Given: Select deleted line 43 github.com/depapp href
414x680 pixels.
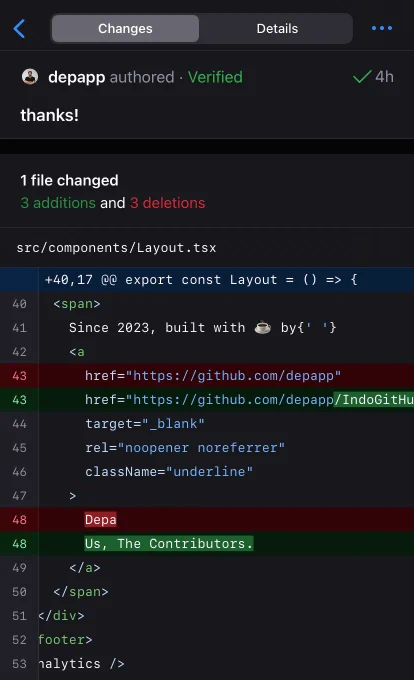Looking at the screenshot, I should 207,376.
